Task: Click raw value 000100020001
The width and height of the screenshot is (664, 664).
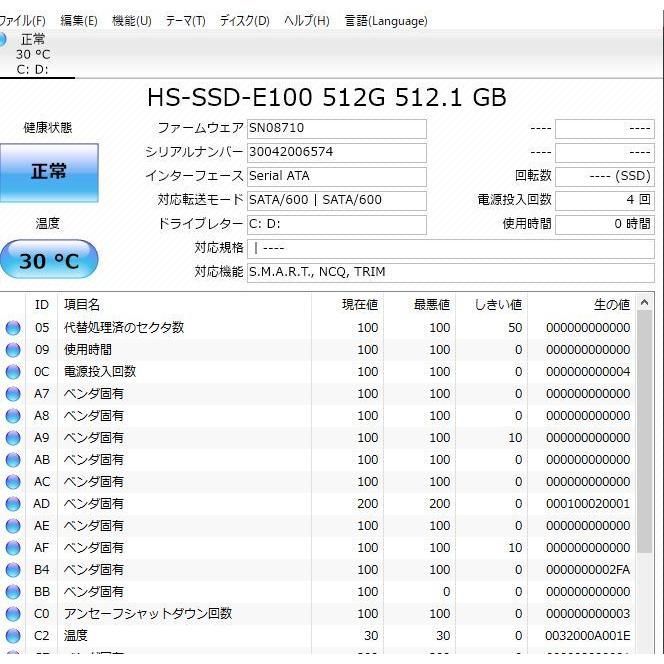Action: point(588,504)
